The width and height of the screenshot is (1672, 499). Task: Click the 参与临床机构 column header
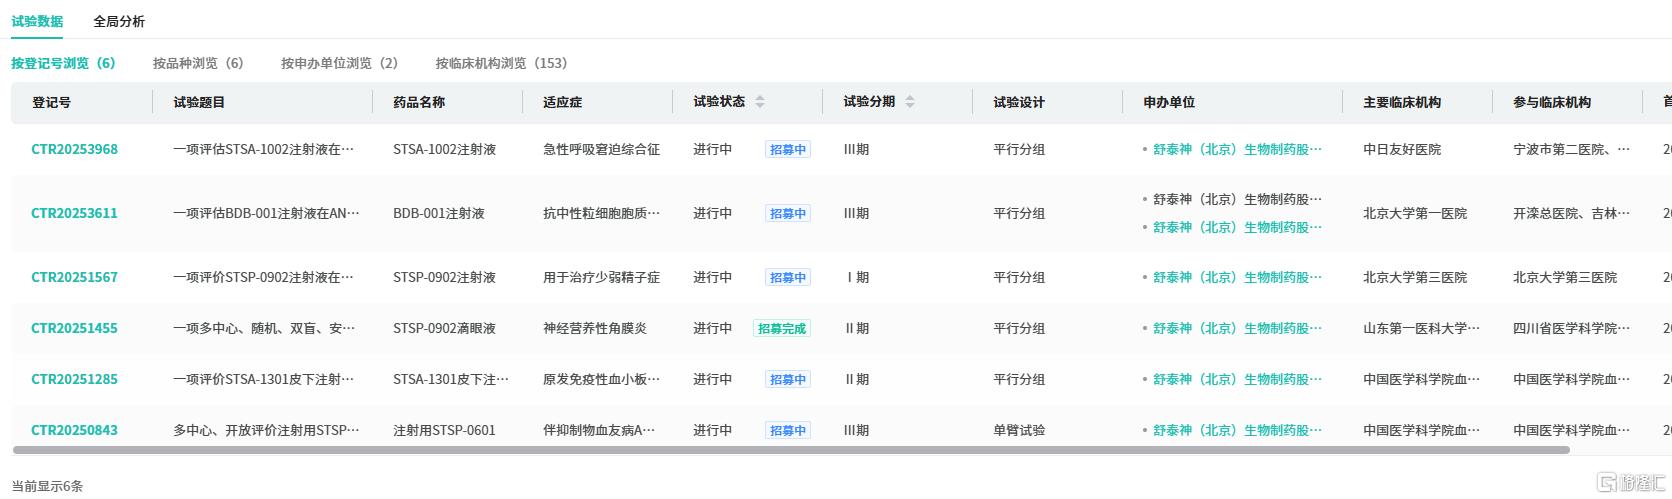(1552, 102)
